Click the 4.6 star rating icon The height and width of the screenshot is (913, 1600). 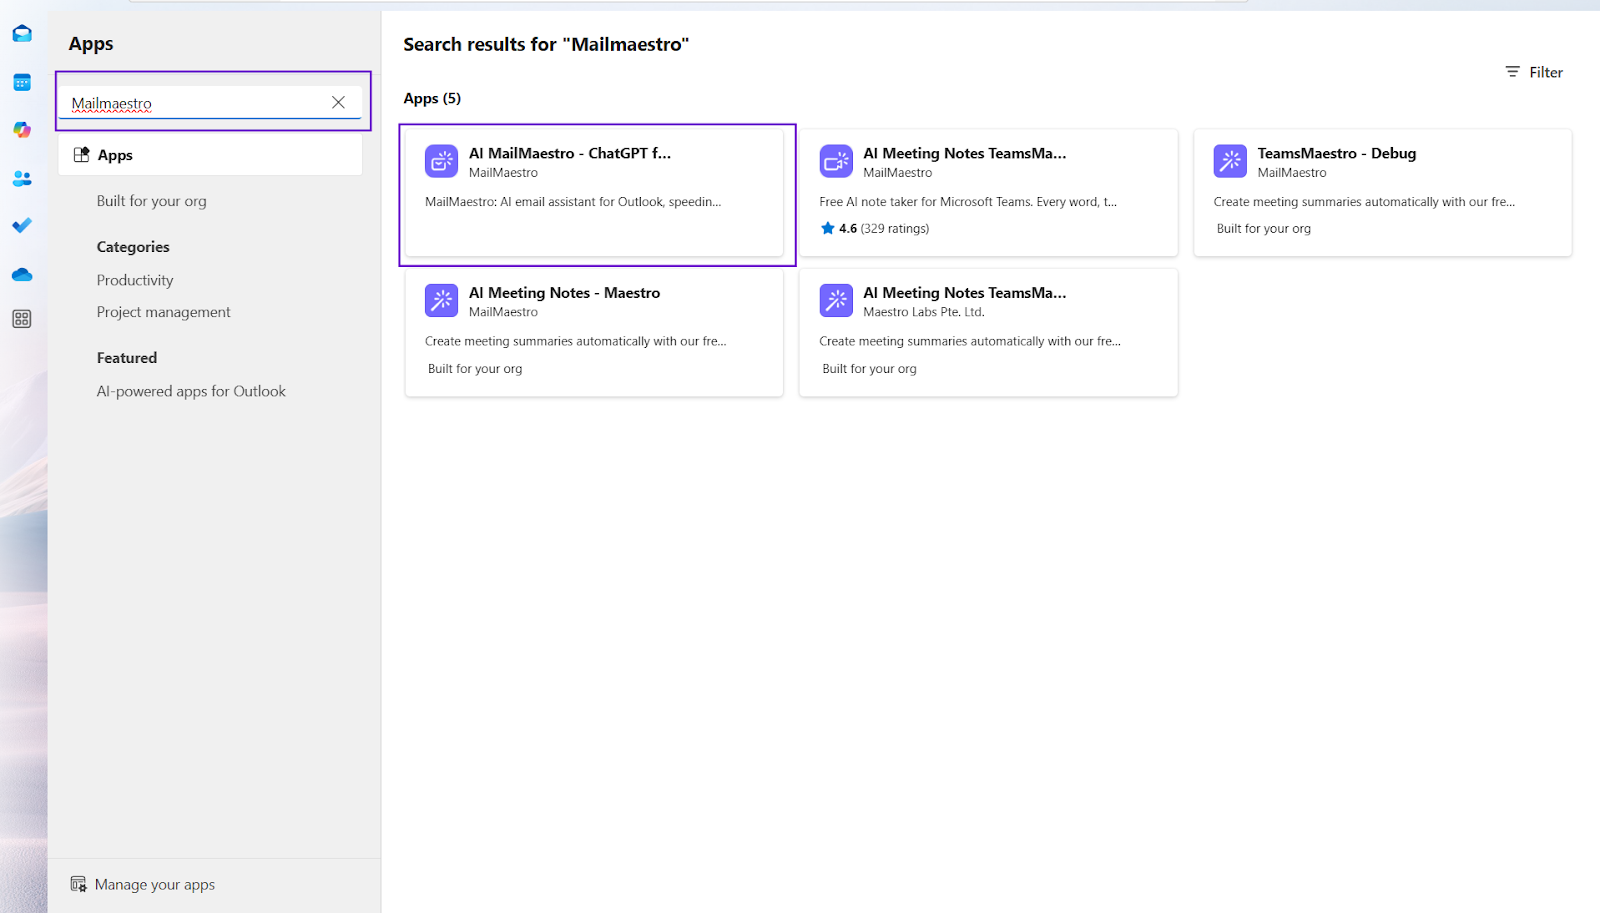pyautogui.click(x=827, y=228)
